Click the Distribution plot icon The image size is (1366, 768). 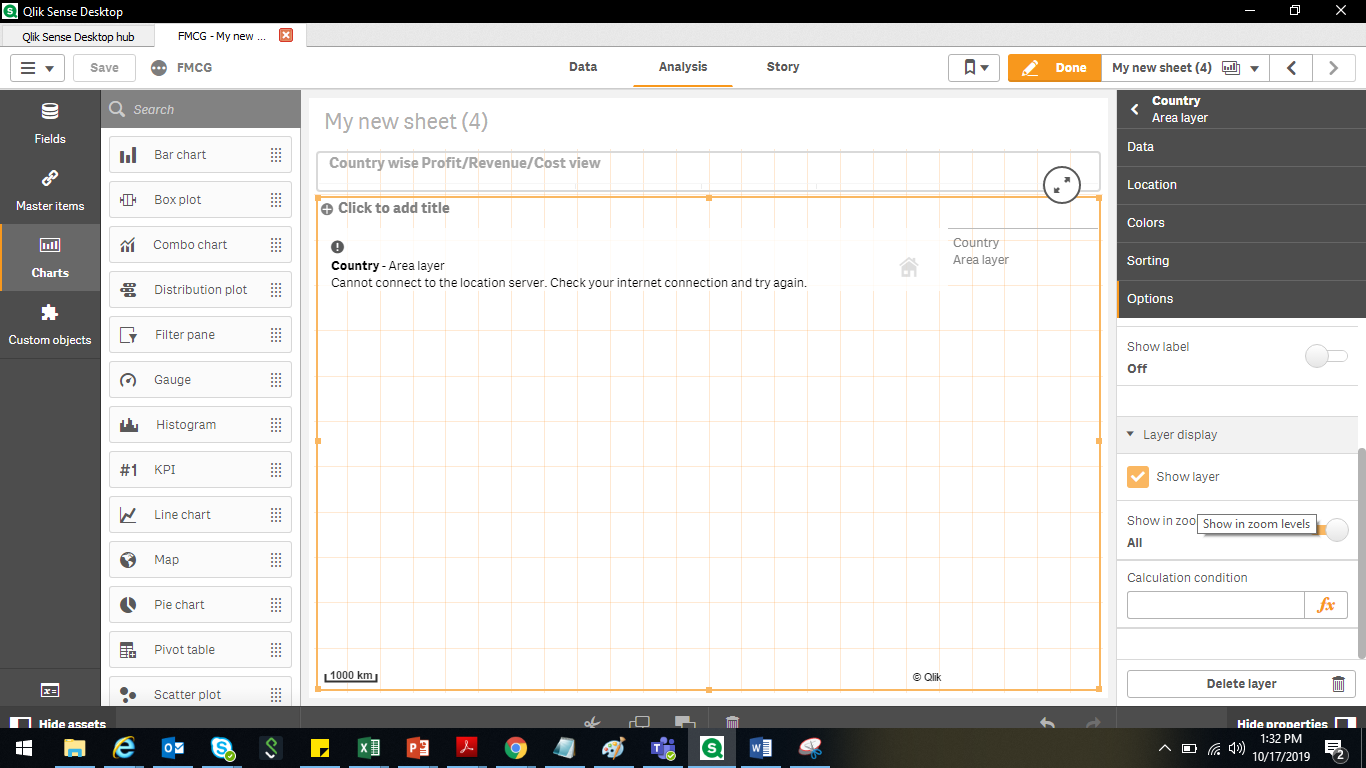pyautogui.click(x=128, y=290)
